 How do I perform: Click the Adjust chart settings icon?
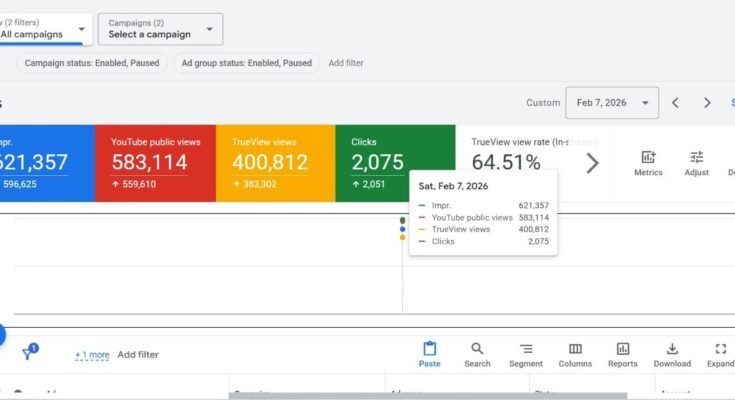pos(697,157)
